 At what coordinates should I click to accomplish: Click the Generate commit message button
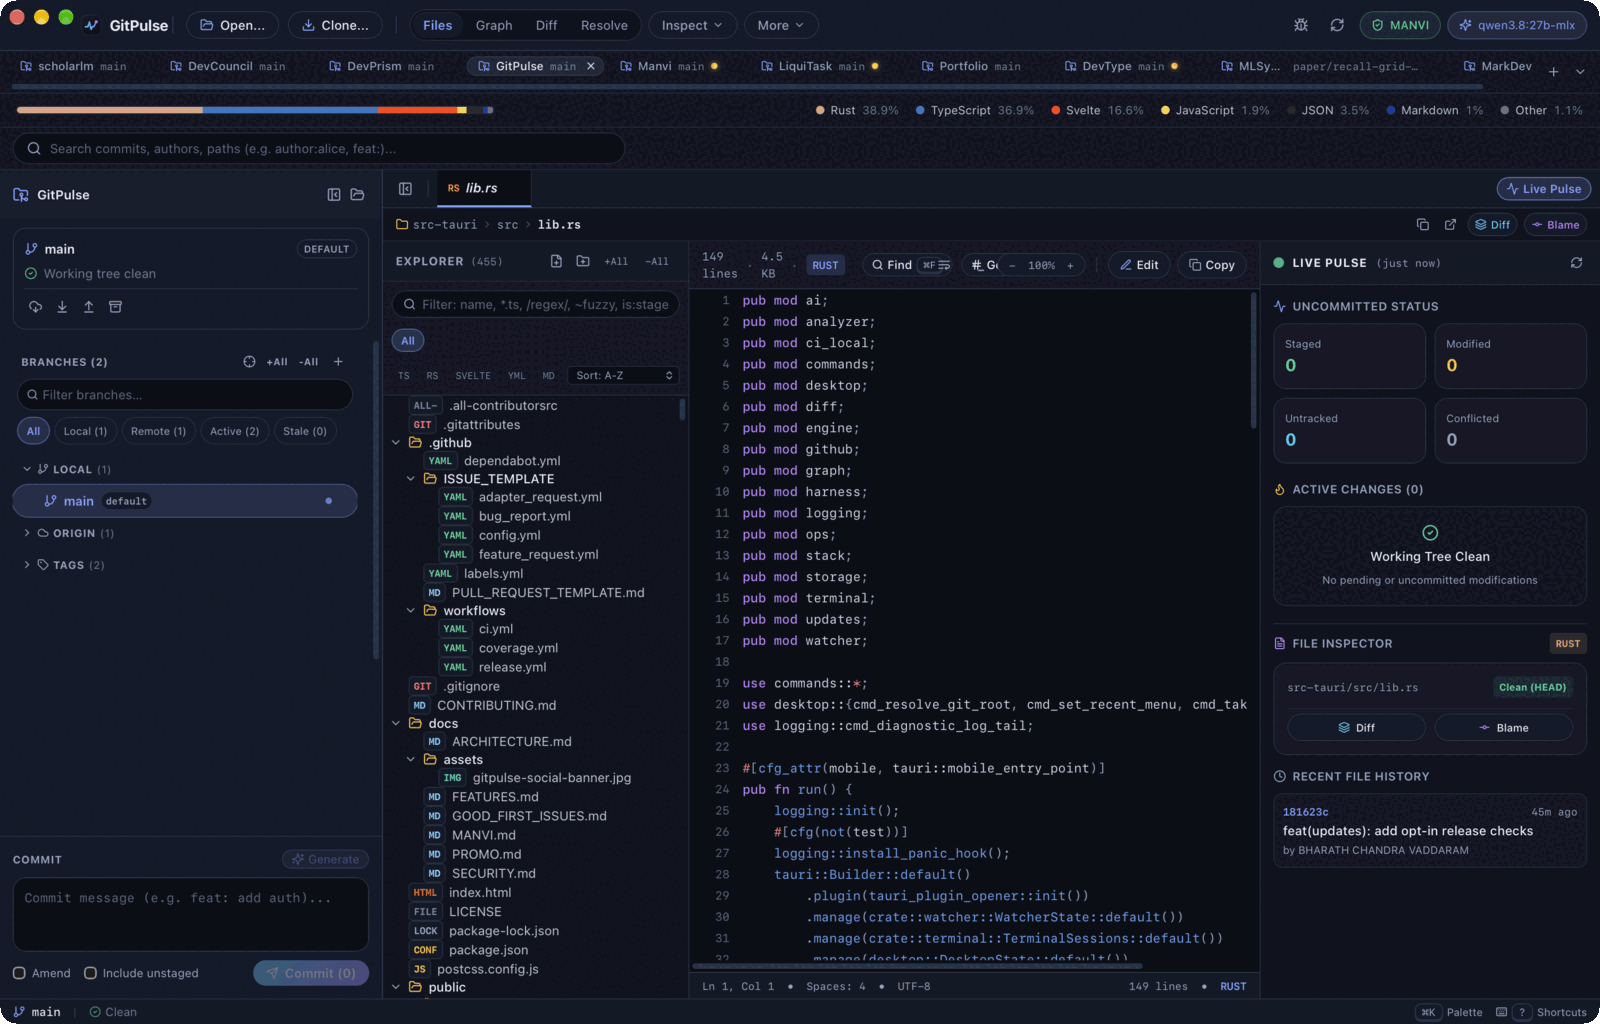325,859
